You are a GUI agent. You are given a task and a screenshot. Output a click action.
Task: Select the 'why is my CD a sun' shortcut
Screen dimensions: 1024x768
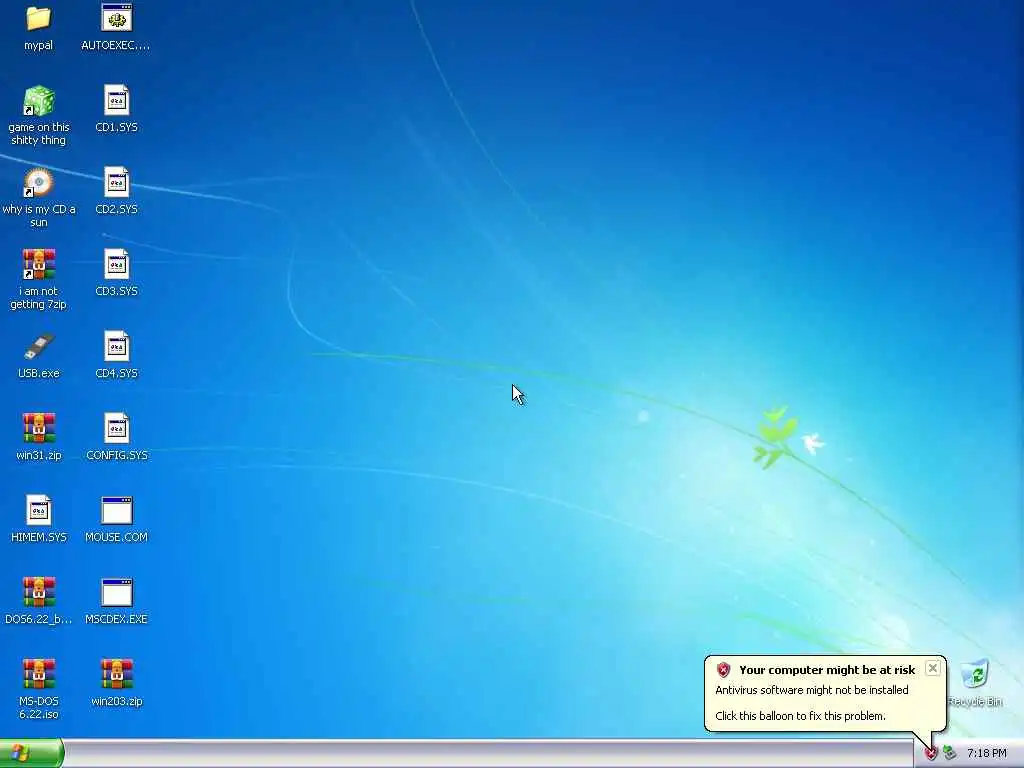click(x=39, y=183)
